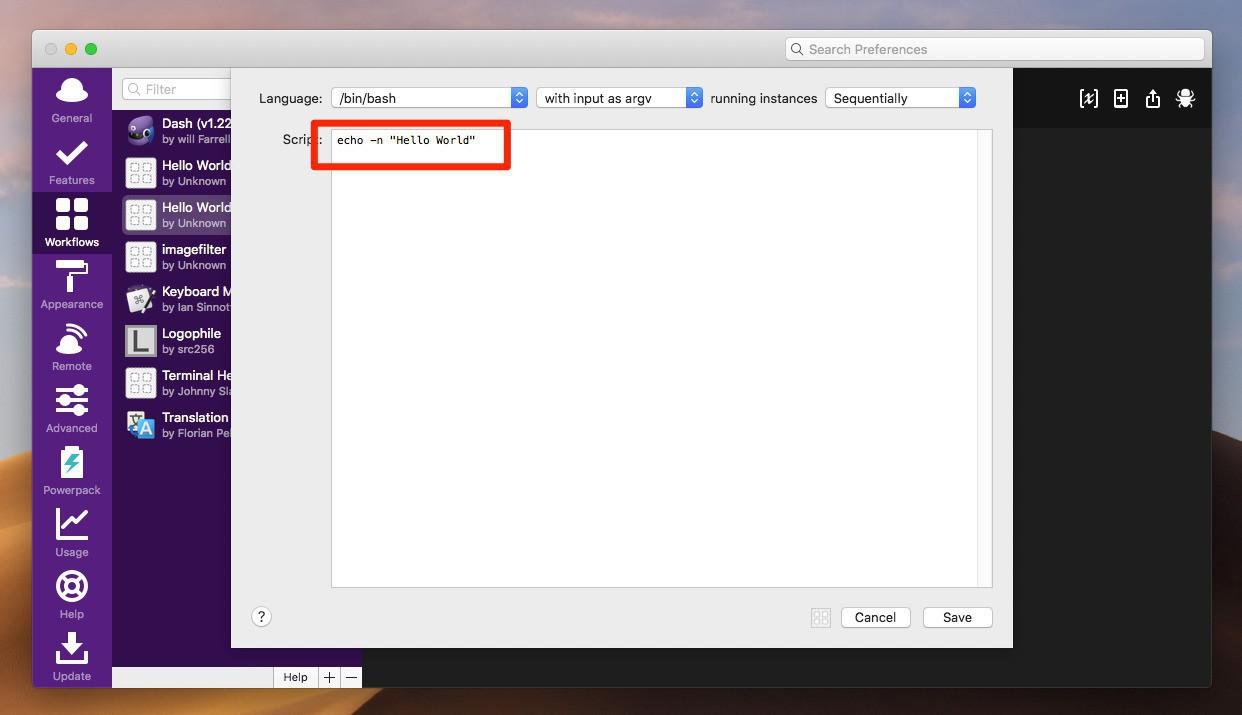Select the highlighted Hello World workflow

click(x=176, y=215)
